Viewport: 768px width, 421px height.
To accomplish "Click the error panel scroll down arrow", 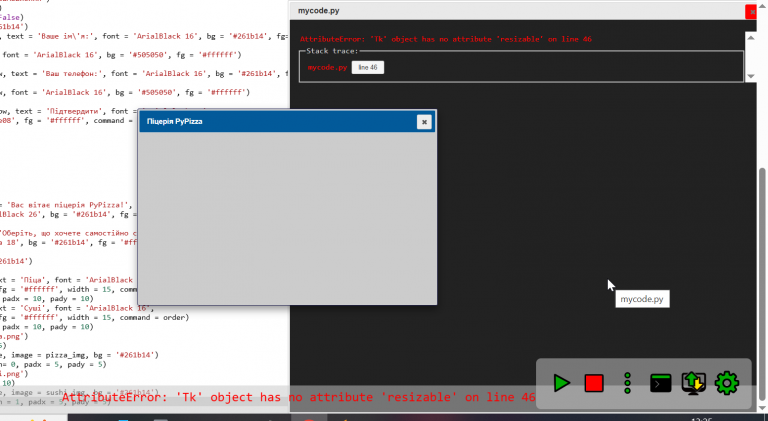I will coord(751,76).
